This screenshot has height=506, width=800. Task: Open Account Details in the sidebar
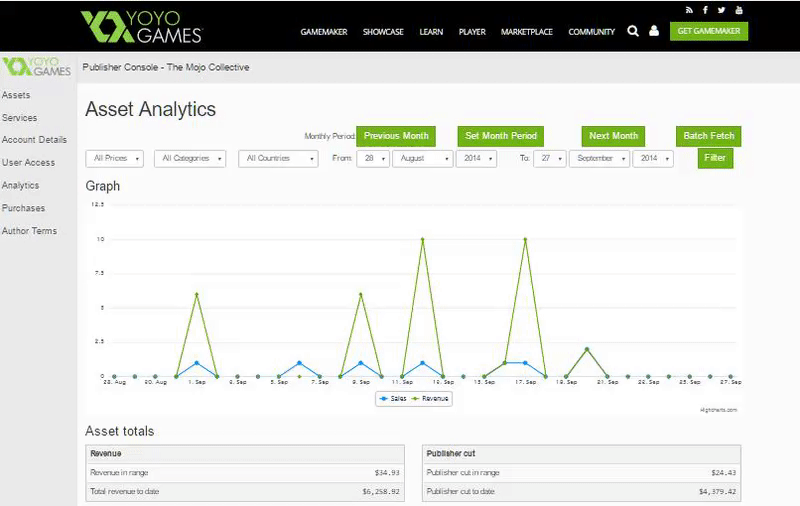point(34,140)
